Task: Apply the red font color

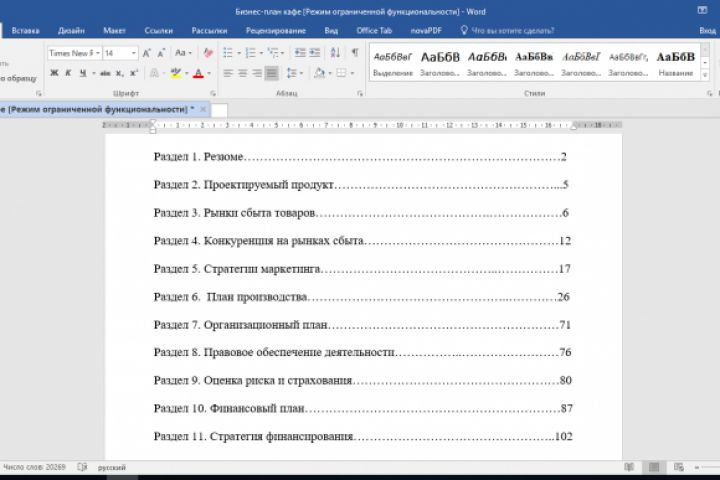Action: (x=198, y=73)
